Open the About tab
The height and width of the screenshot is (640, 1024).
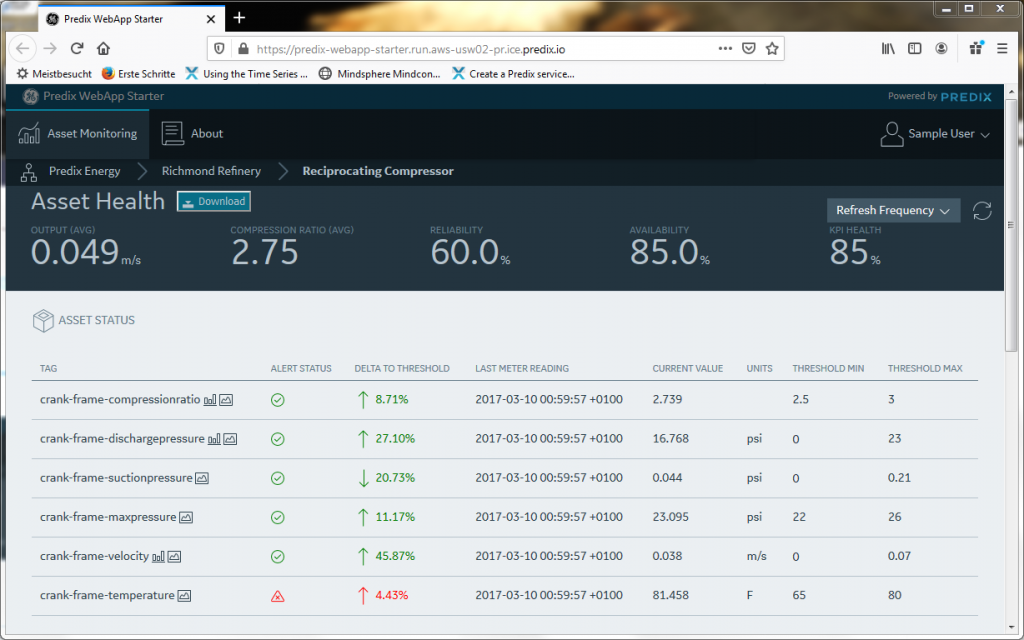[193, 133]
